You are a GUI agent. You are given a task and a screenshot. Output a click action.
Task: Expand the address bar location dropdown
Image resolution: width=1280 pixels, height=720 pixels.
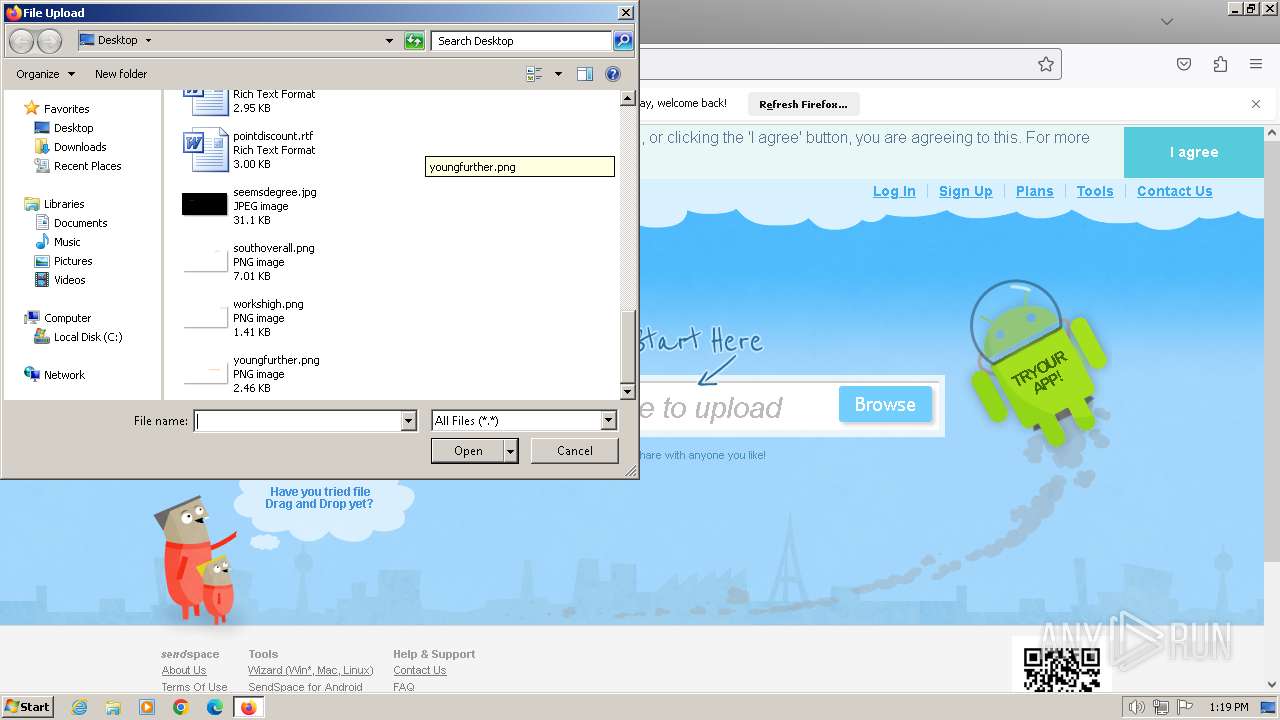[x=389, y=41]
